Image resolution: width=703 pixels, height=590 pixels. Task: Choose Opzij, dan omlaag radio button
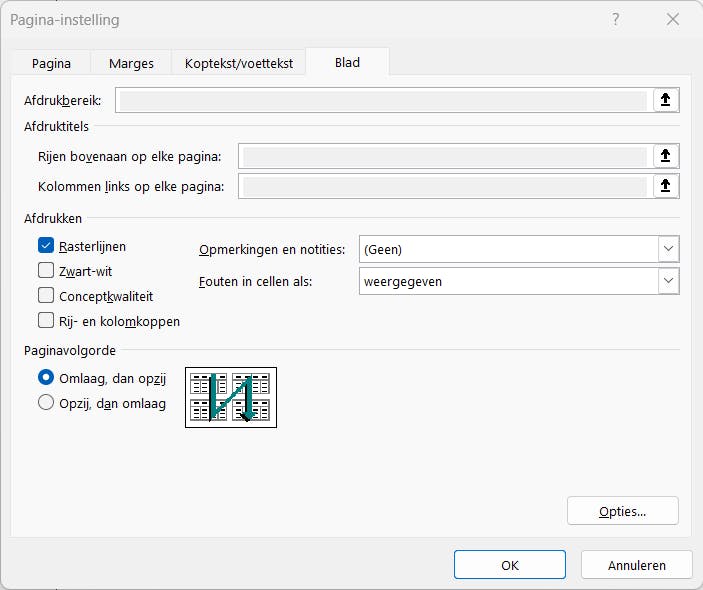[46, 403]
